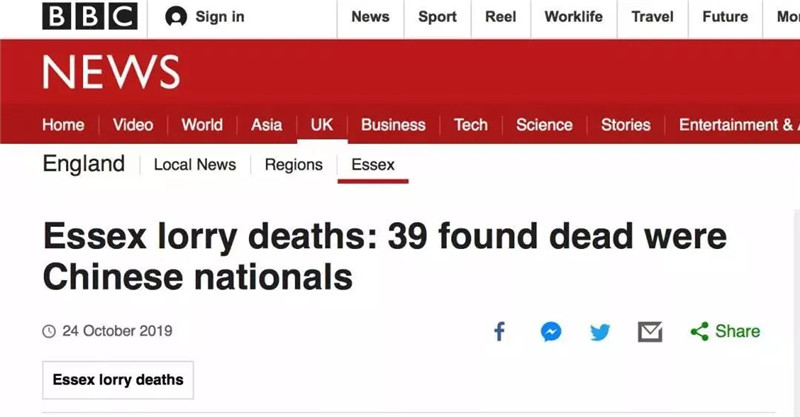
Task: Open the Travel section in top bar
Action: pyautogui.click(x=652, y=17)
